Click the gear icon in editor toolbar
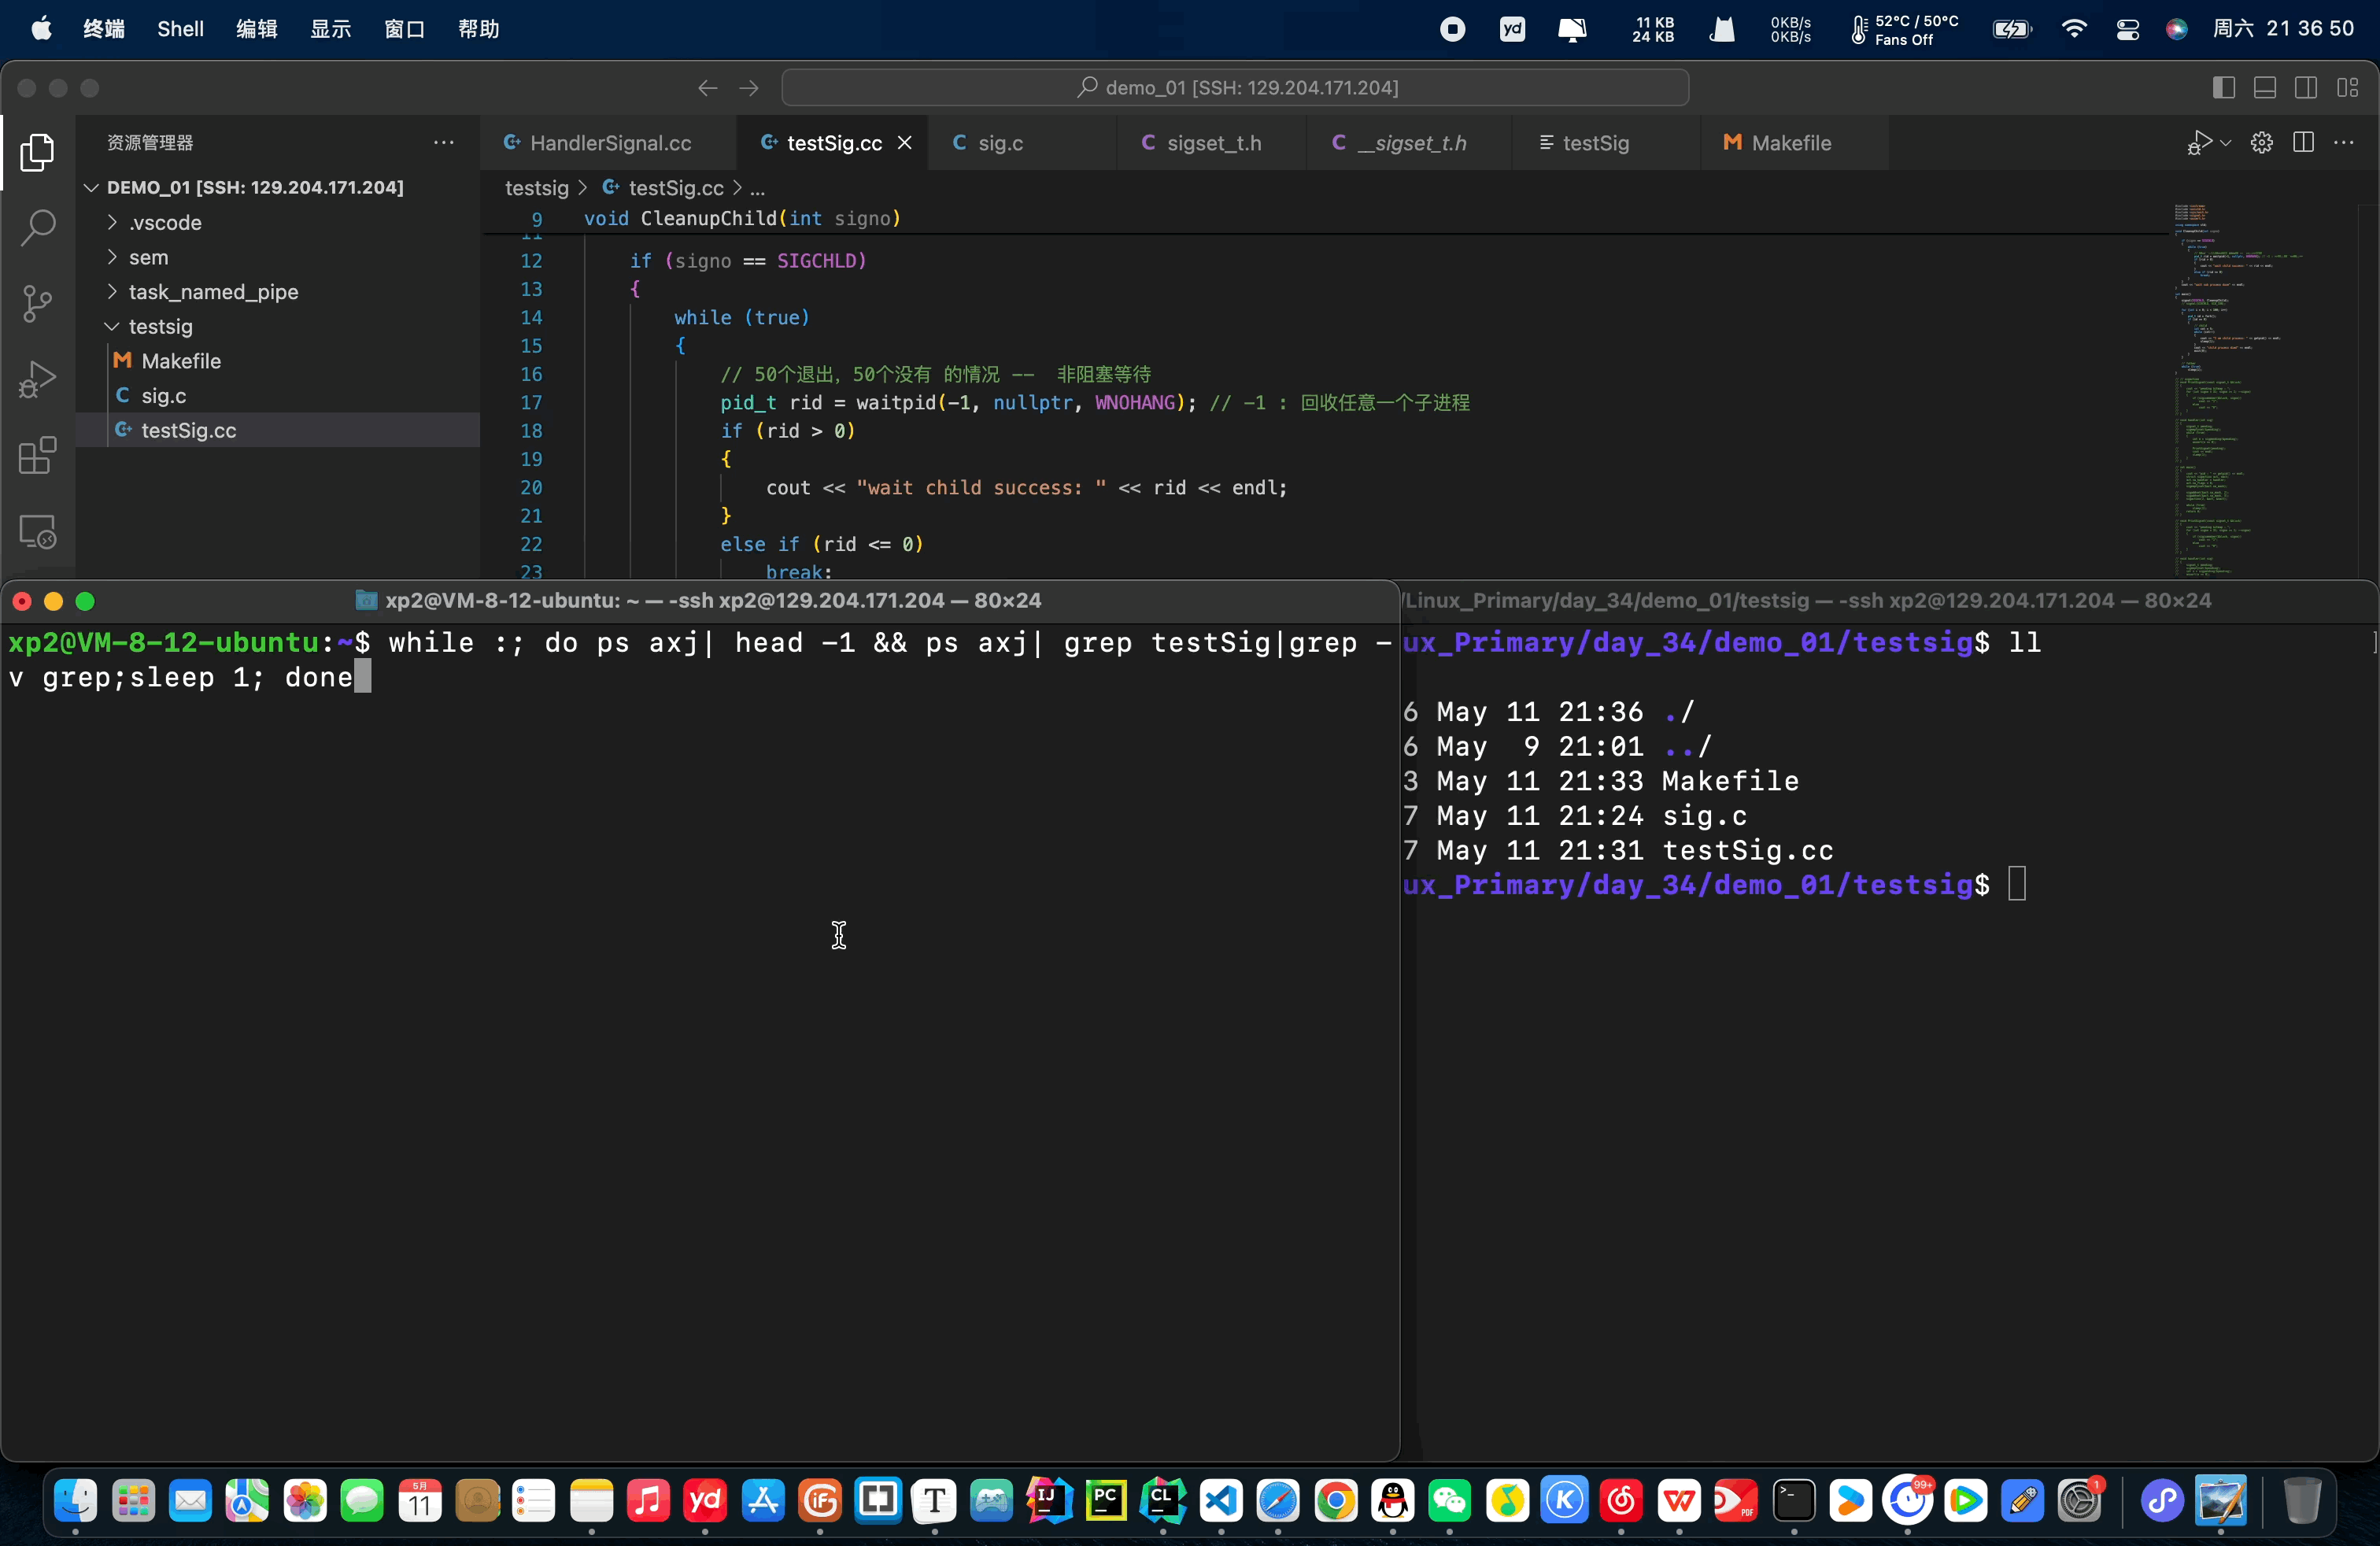2380x1546 pixels. pyautogui.click(x=2262, y=143)
